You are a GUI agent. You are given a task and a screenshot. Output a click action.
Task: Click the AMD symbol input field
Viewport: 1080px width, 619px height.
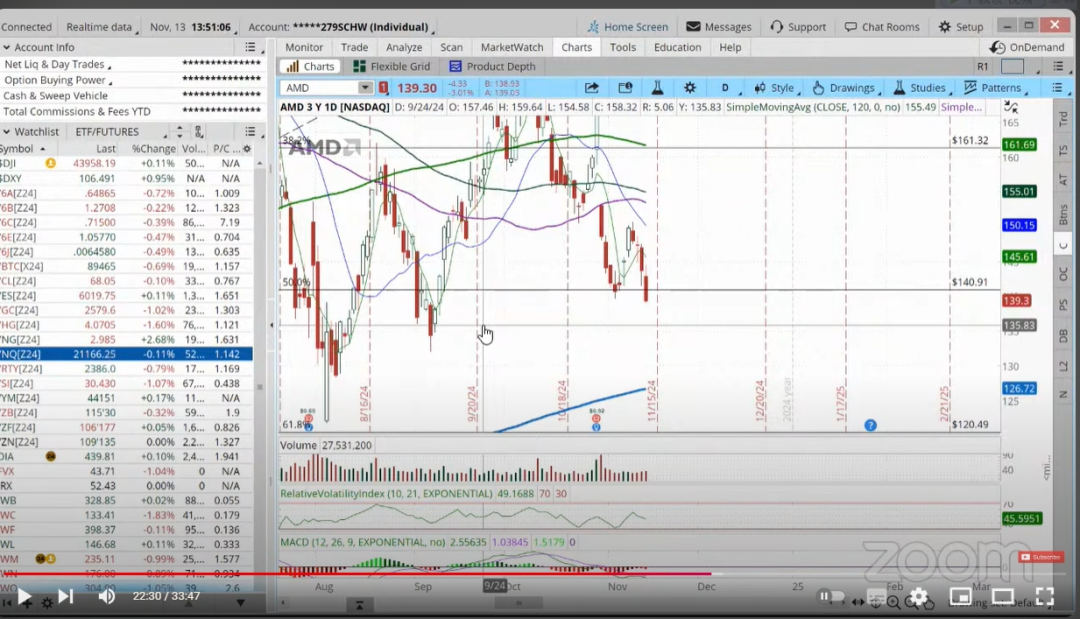[322, 87]
